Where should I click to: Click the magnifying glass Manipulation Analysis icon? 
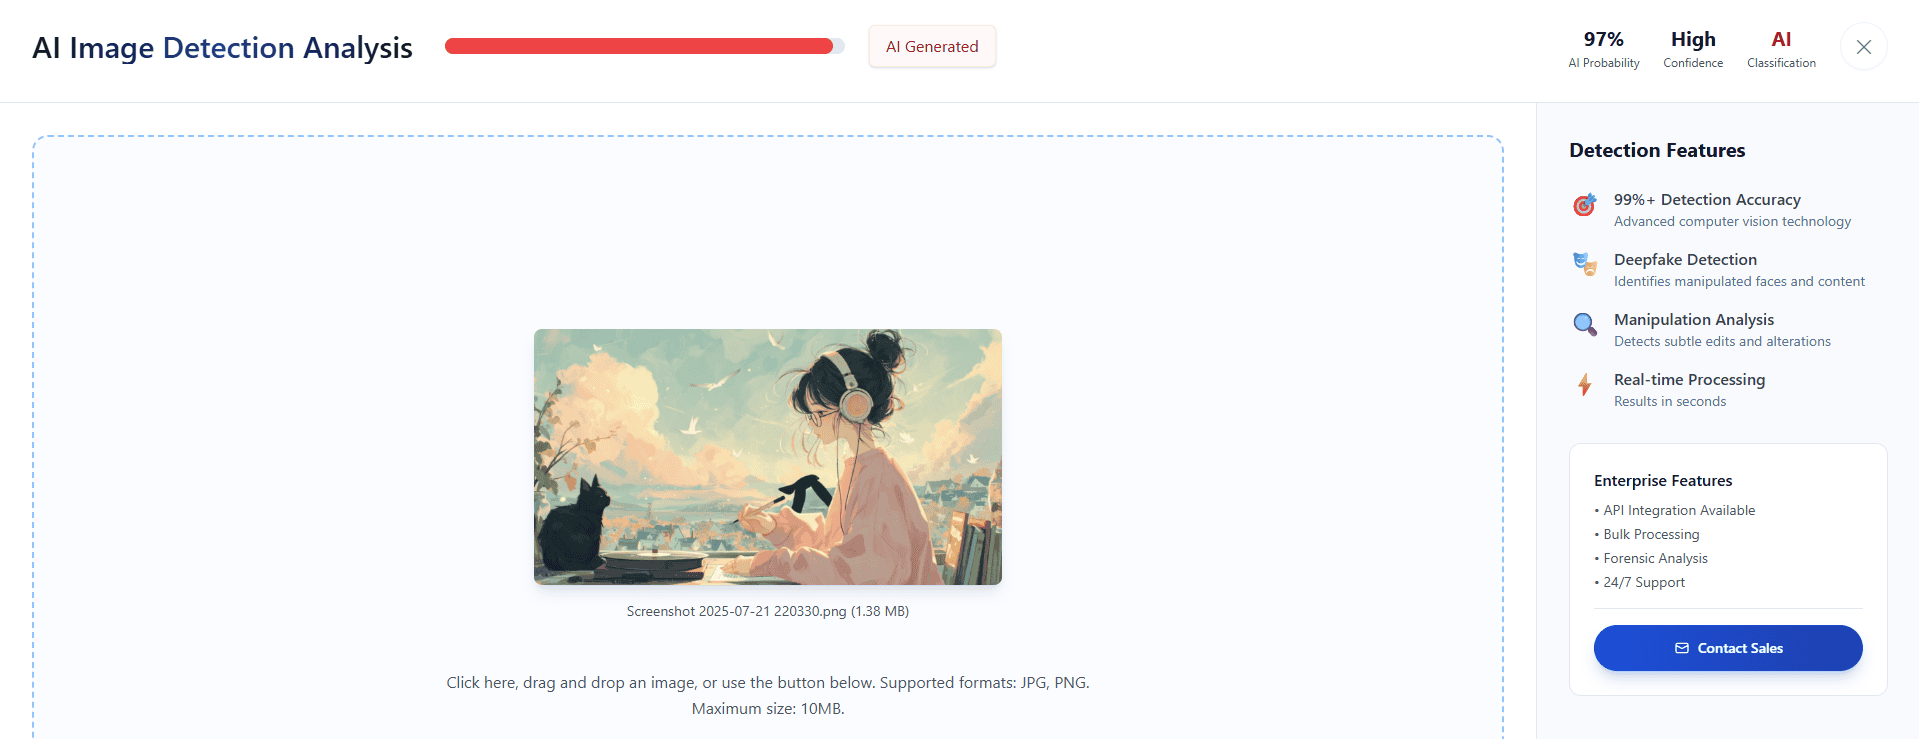pos(1585,324)
